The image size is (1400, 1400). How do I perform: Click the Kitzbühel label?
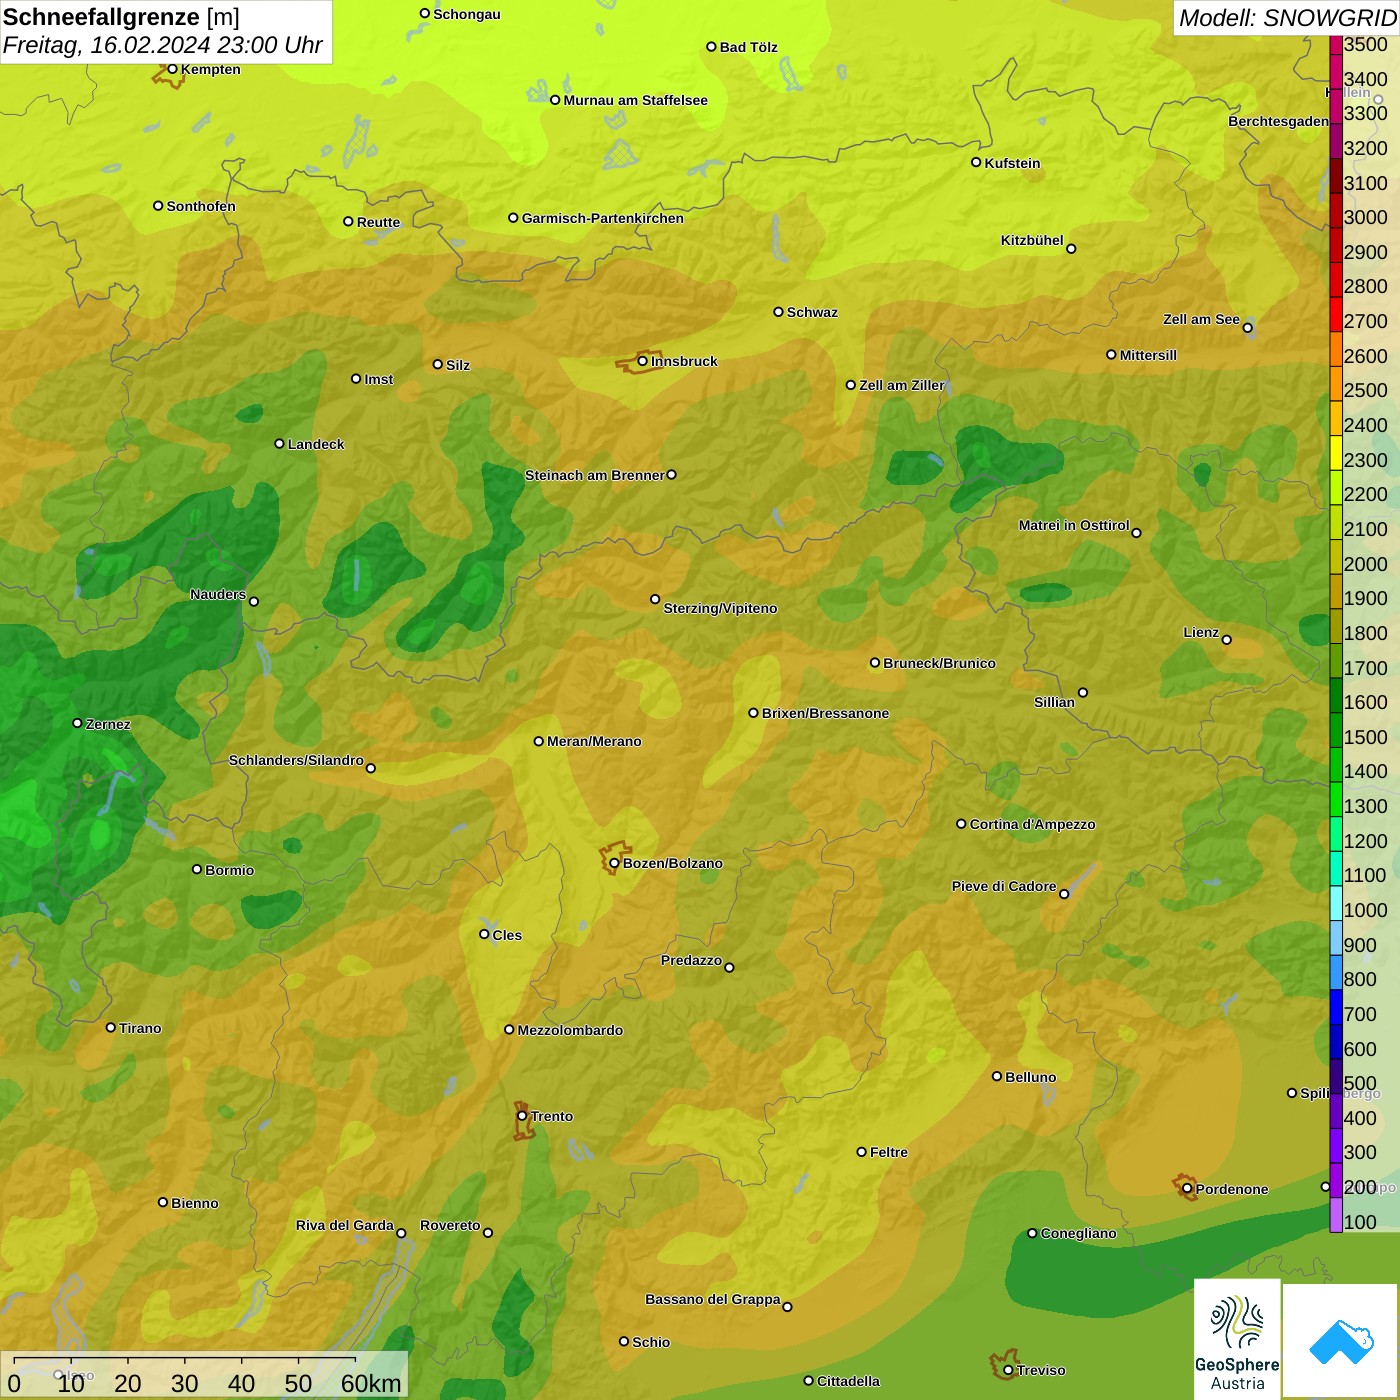[x=1032, y=240]
